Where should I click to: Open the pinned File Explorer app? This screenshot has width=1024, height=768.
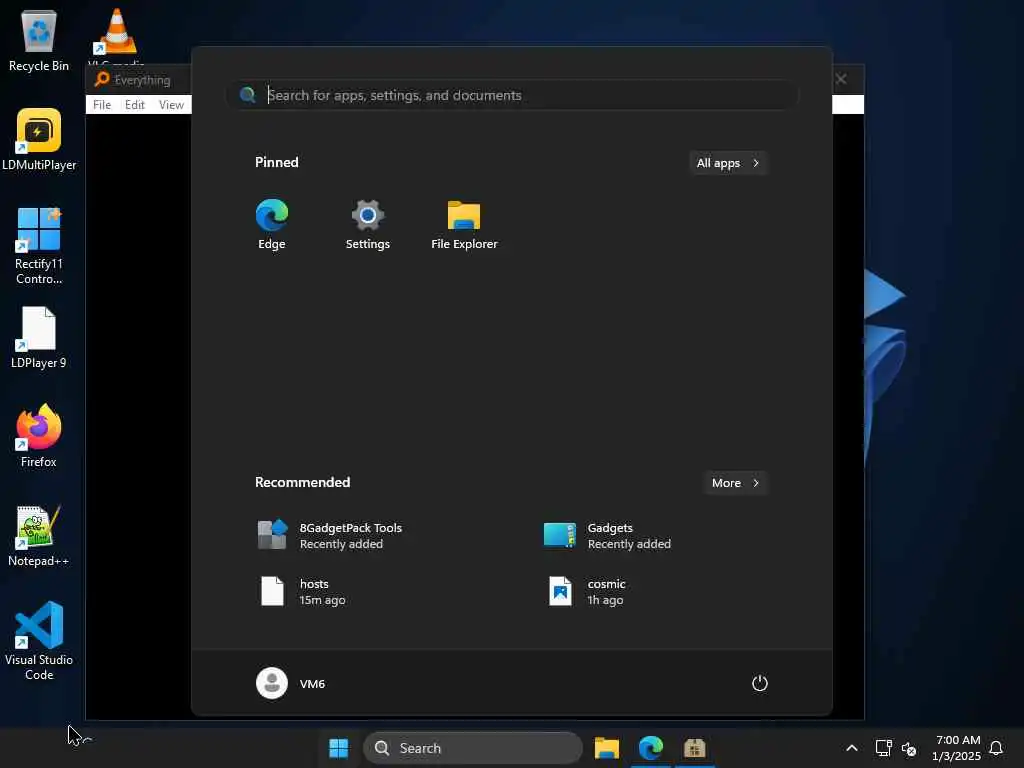point(464,224)
